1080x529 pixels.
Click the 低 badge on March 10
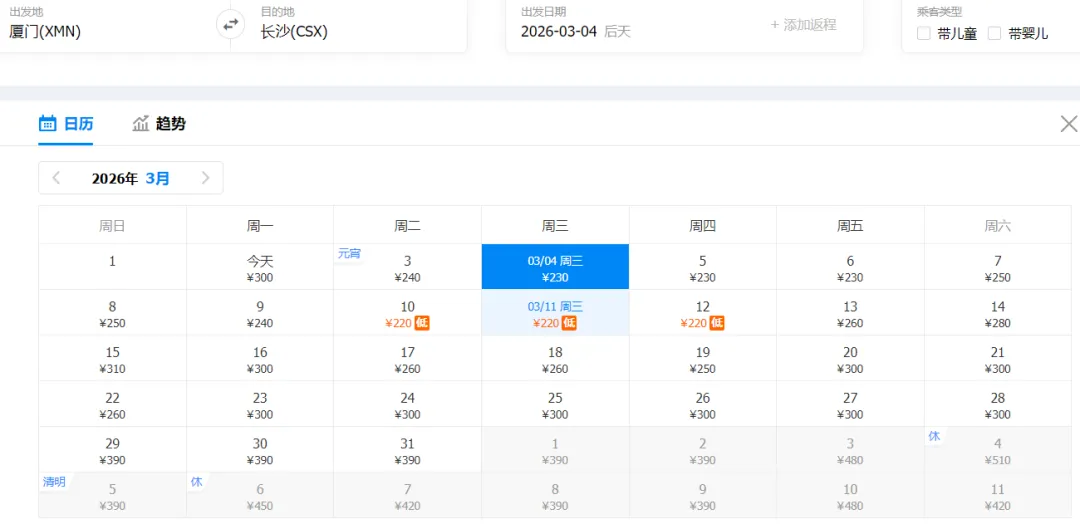click(x=422, y=323)
